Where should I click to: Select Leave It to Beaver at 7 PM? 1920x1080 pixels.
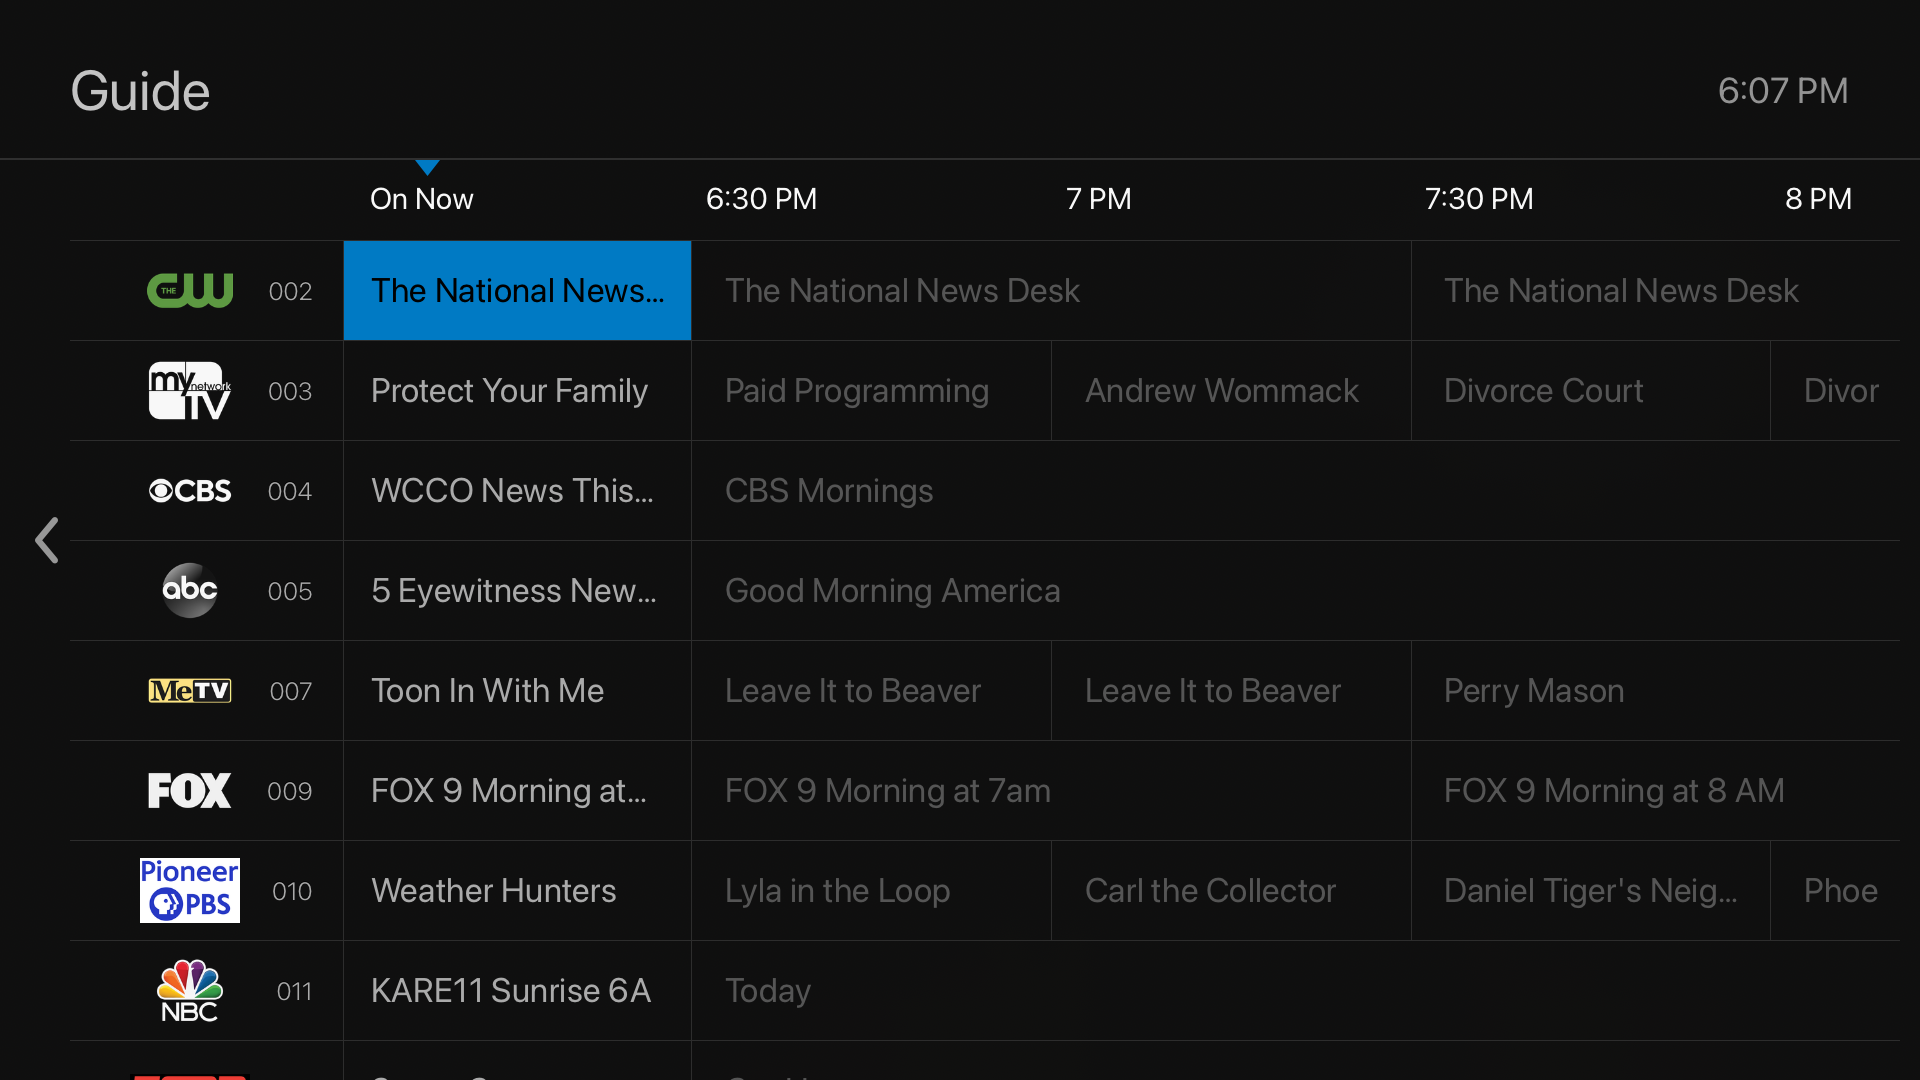tap(1231, 690)
